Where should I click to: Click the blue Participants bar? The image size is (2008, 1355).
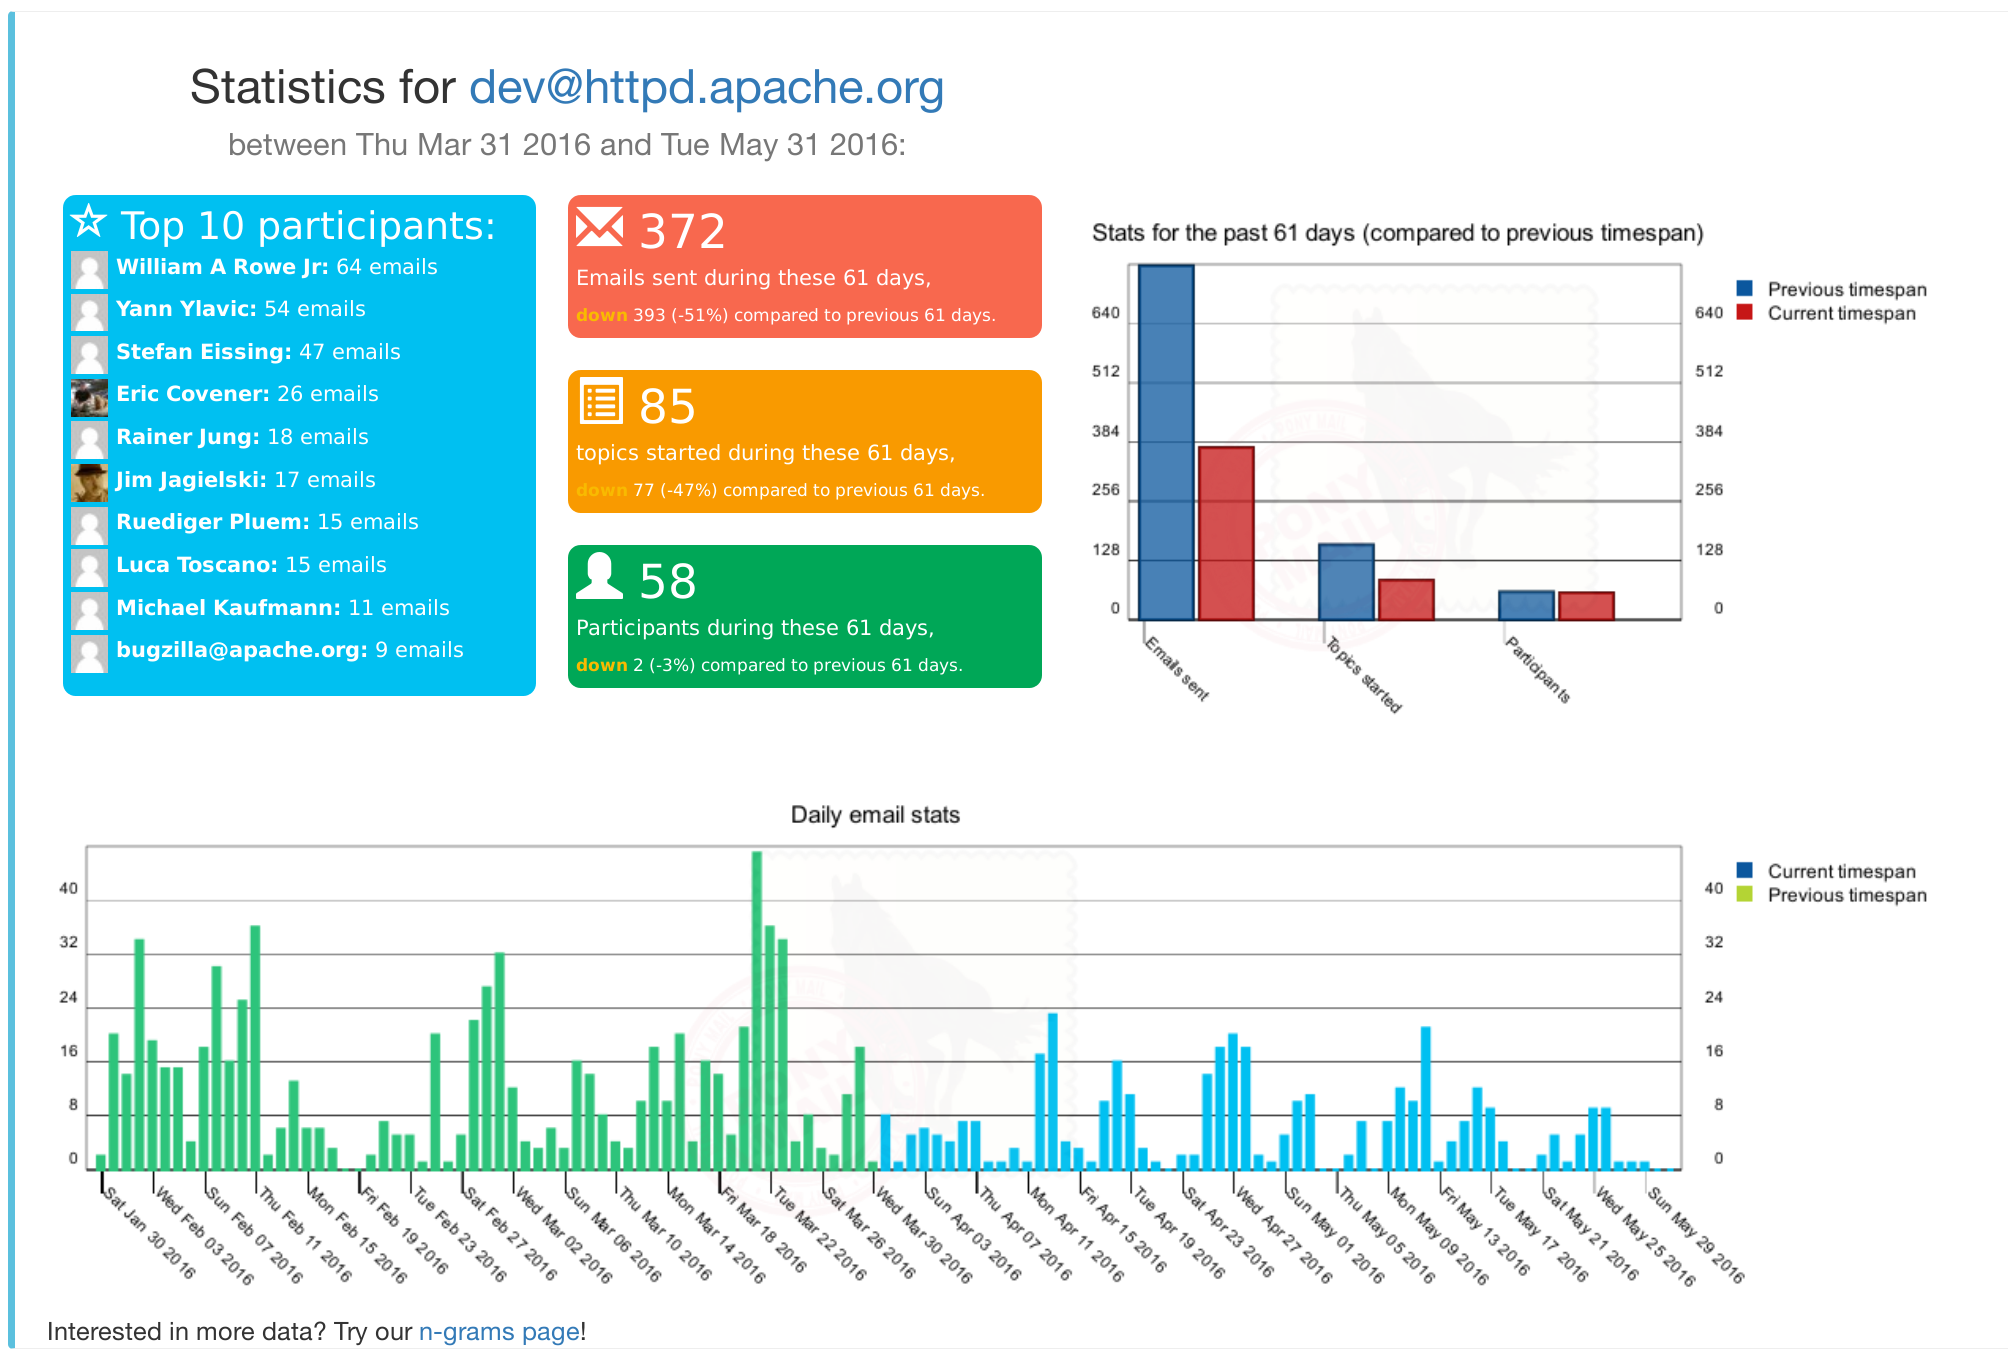(x=1526, y=606)
